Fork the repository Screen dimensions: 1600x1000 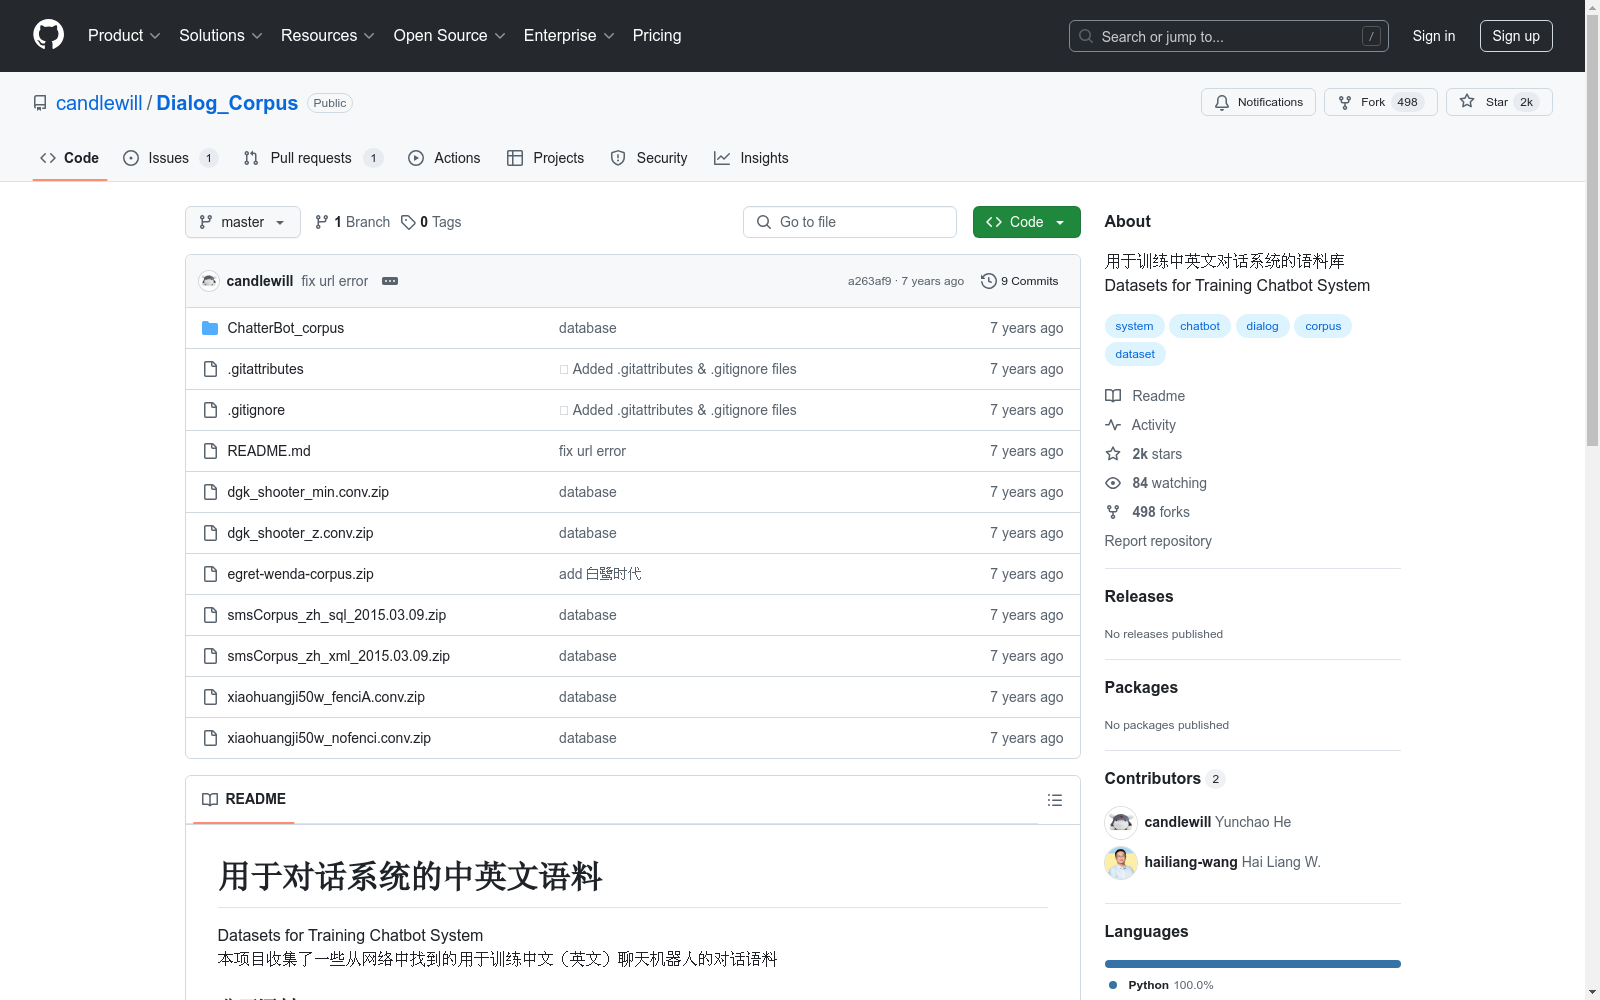[1380, 102]
